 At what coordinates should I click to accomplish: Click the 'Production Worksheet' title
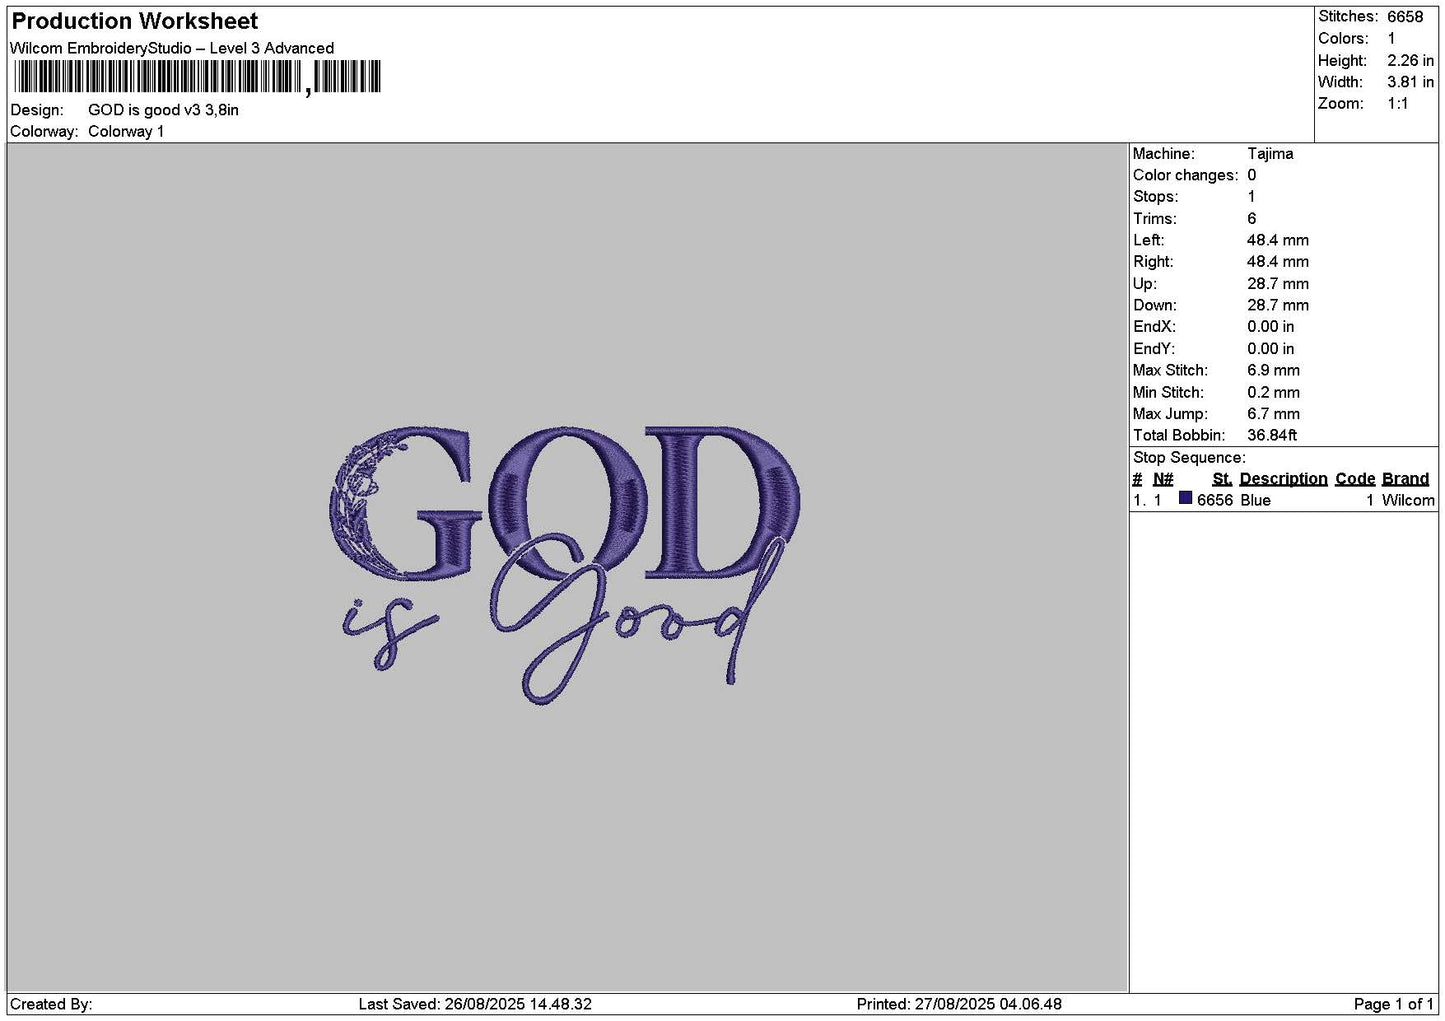[x=134, y=21]
